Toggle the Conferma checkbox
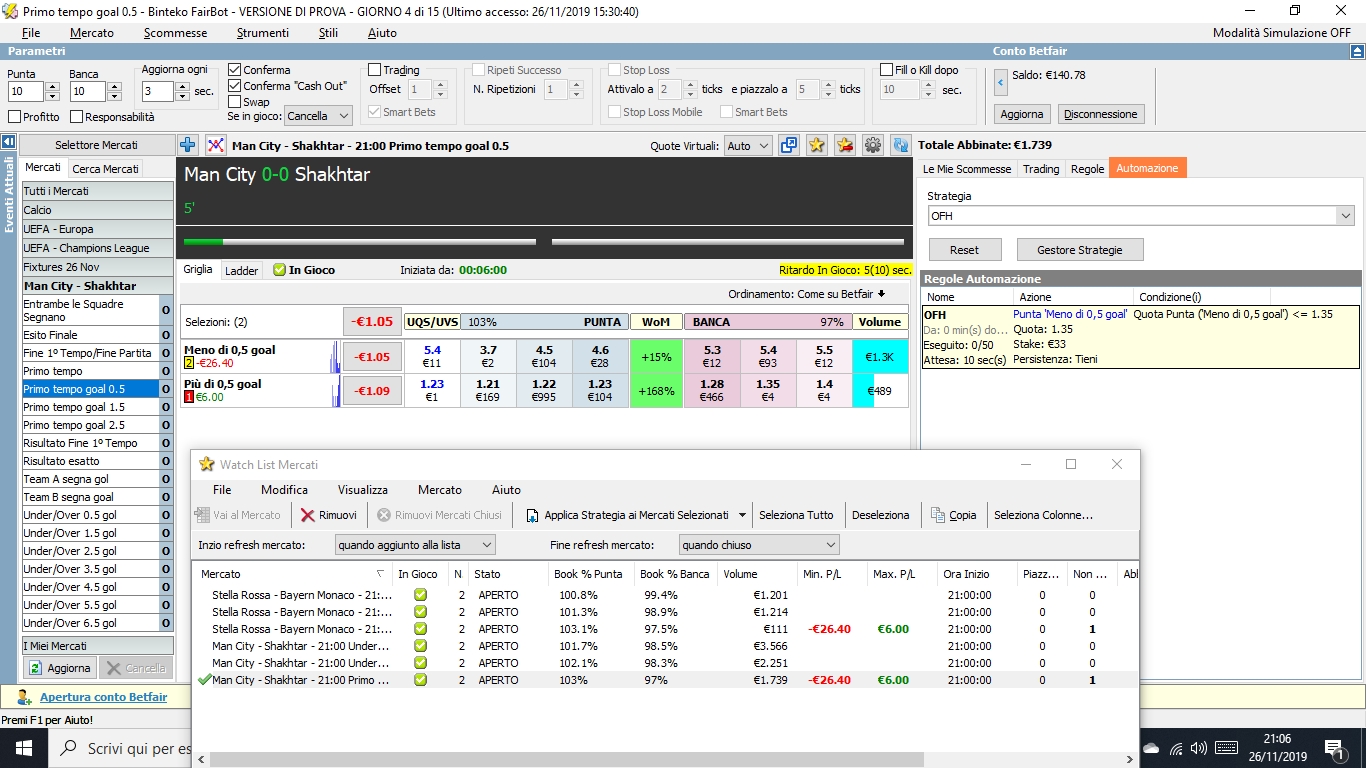The image size is (1366, 768). 234,70
